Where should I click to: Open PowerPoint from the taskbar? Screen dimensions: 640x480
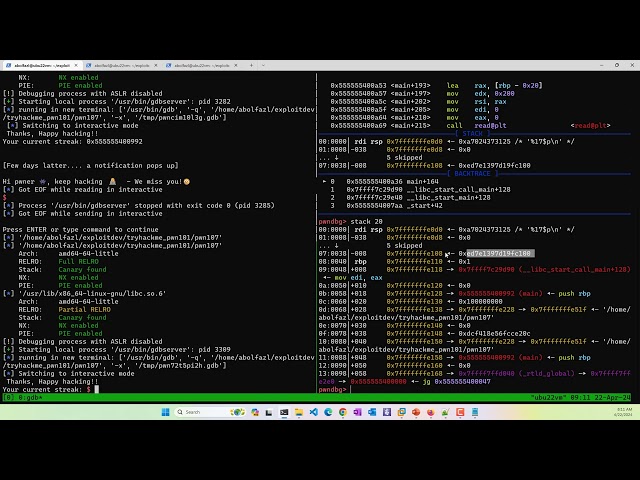[416, 412]
